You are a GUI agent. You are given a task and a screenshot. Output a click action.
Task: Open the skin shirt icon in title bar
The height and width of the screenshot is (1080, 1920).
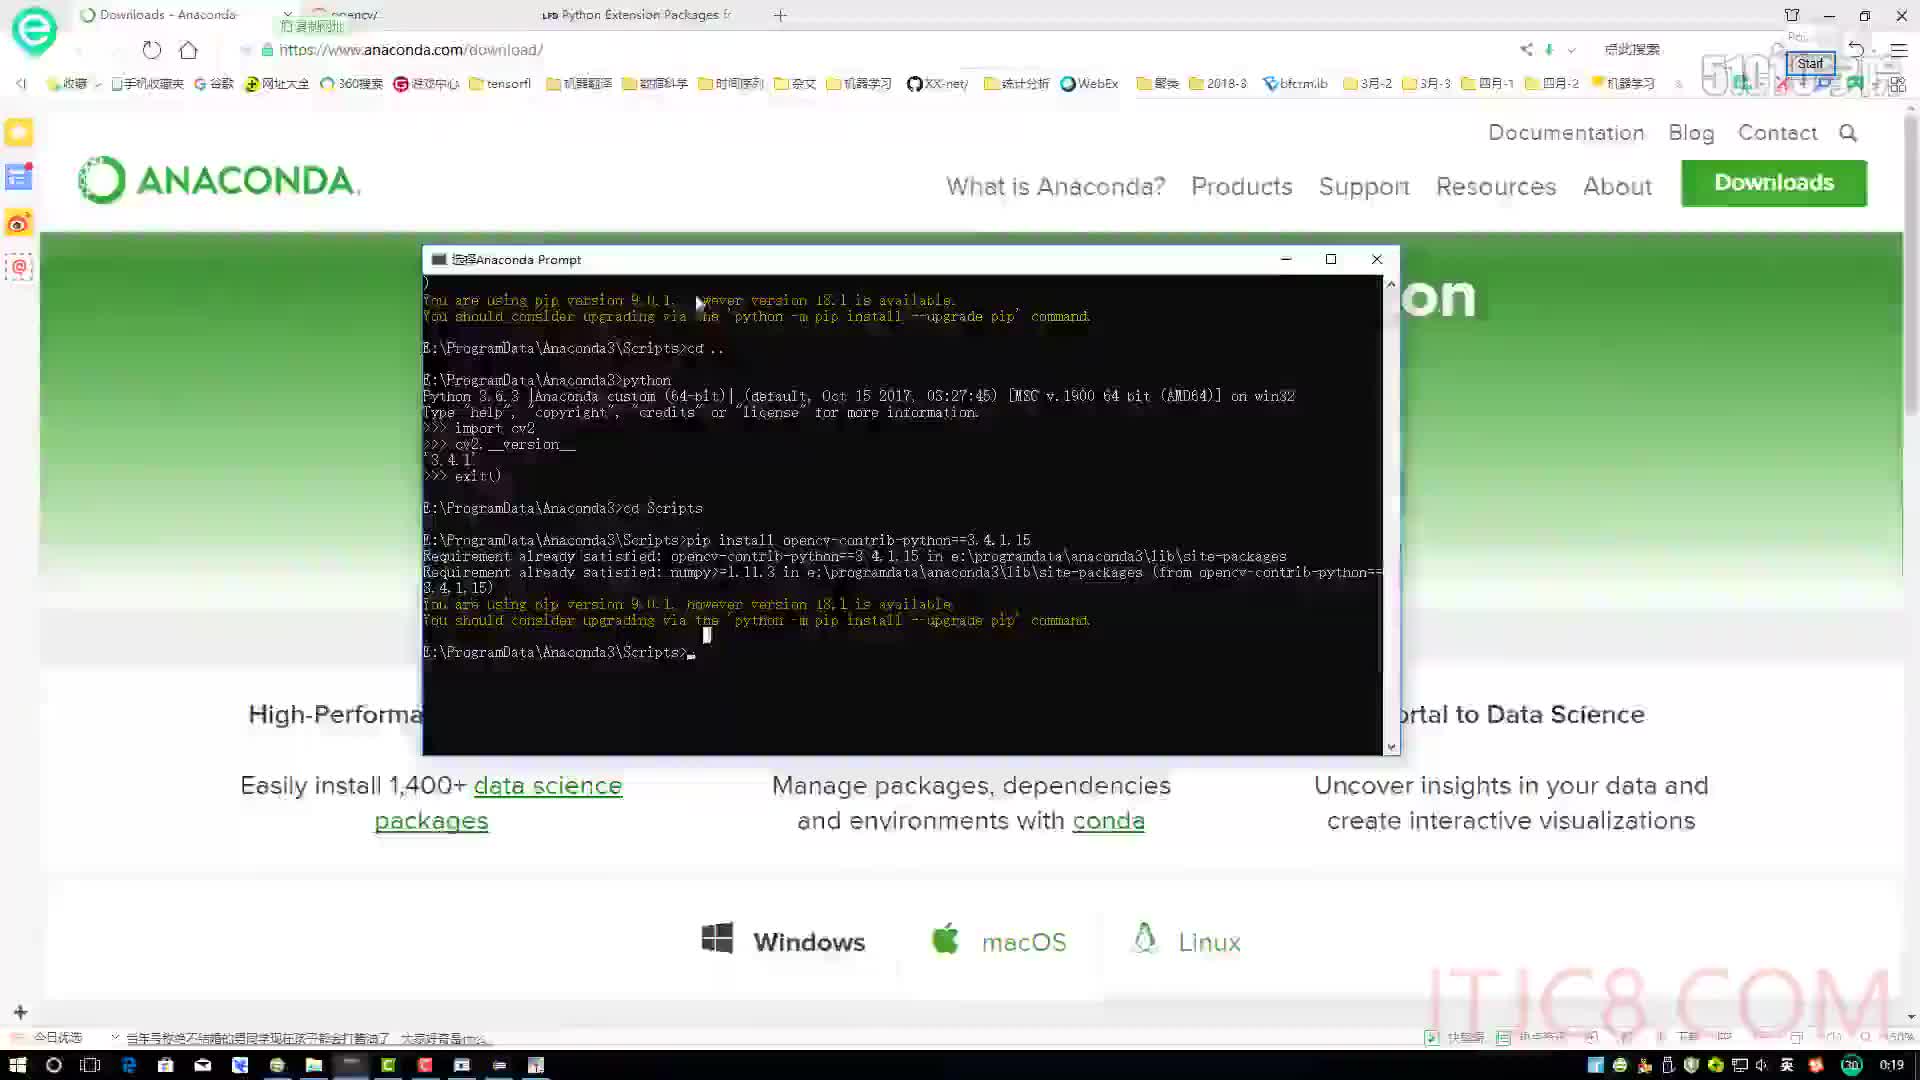point(1792,15)
